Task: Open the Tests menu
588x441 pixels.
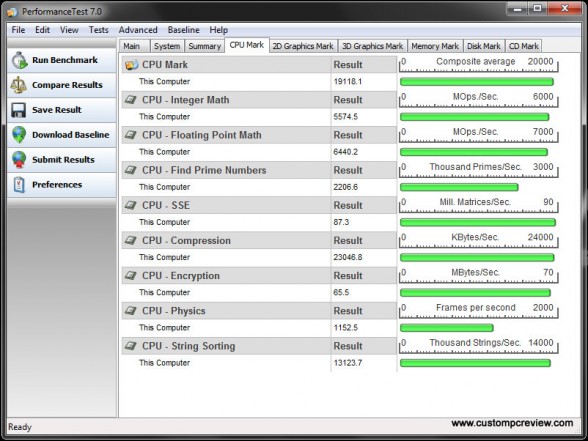Action: pyautogui.click(x=99, y=30)
